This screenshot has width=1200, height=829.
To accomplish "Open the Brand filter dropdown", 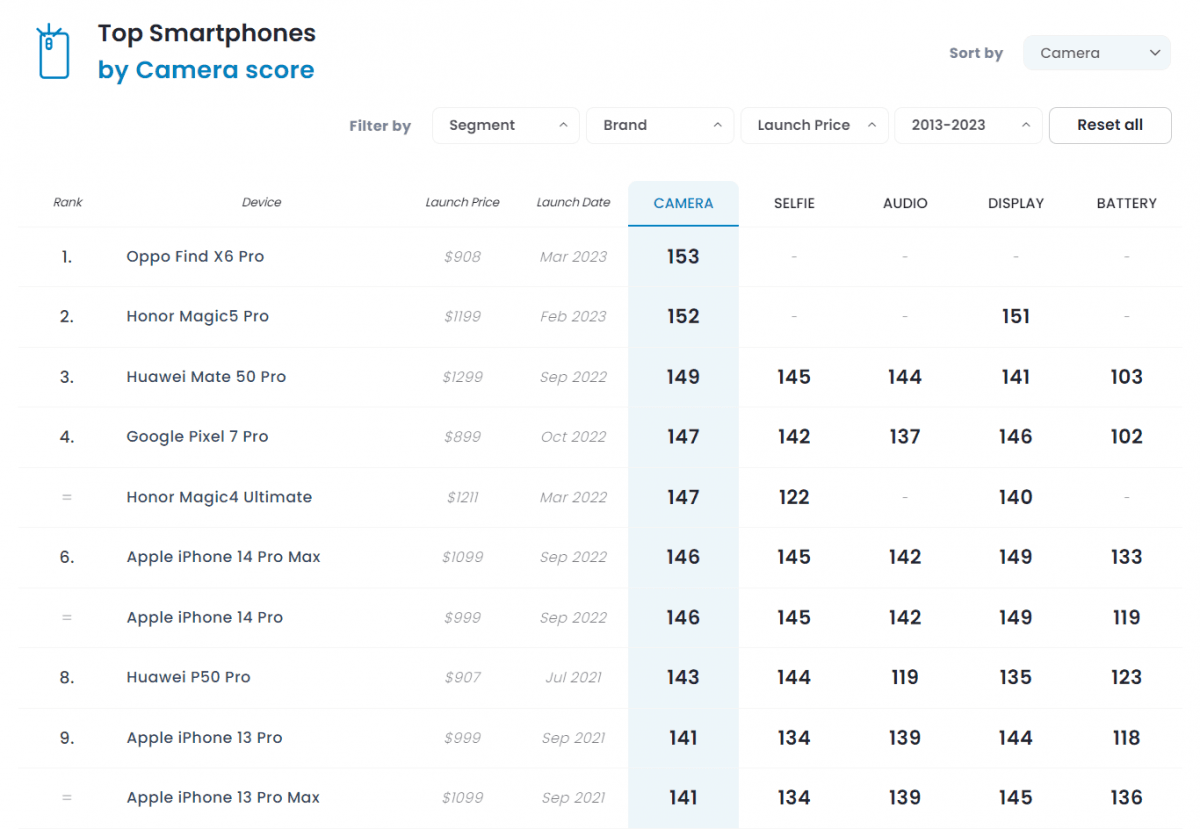I will 660,125.
